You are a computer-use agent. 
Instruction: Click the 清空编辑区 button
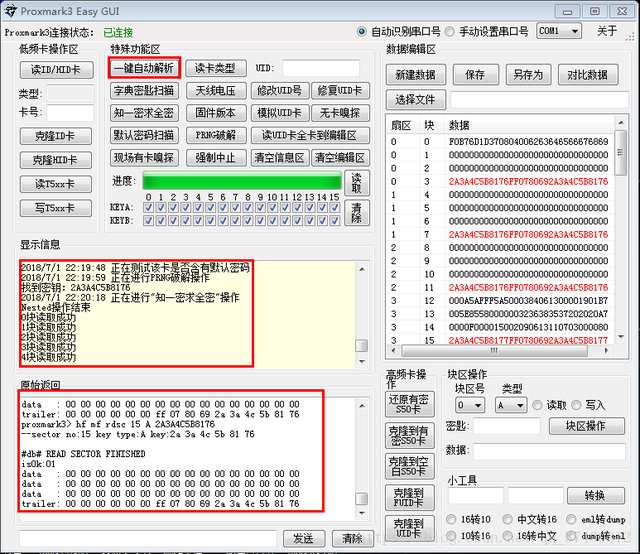pyautogui.click(x=340, y=158)
